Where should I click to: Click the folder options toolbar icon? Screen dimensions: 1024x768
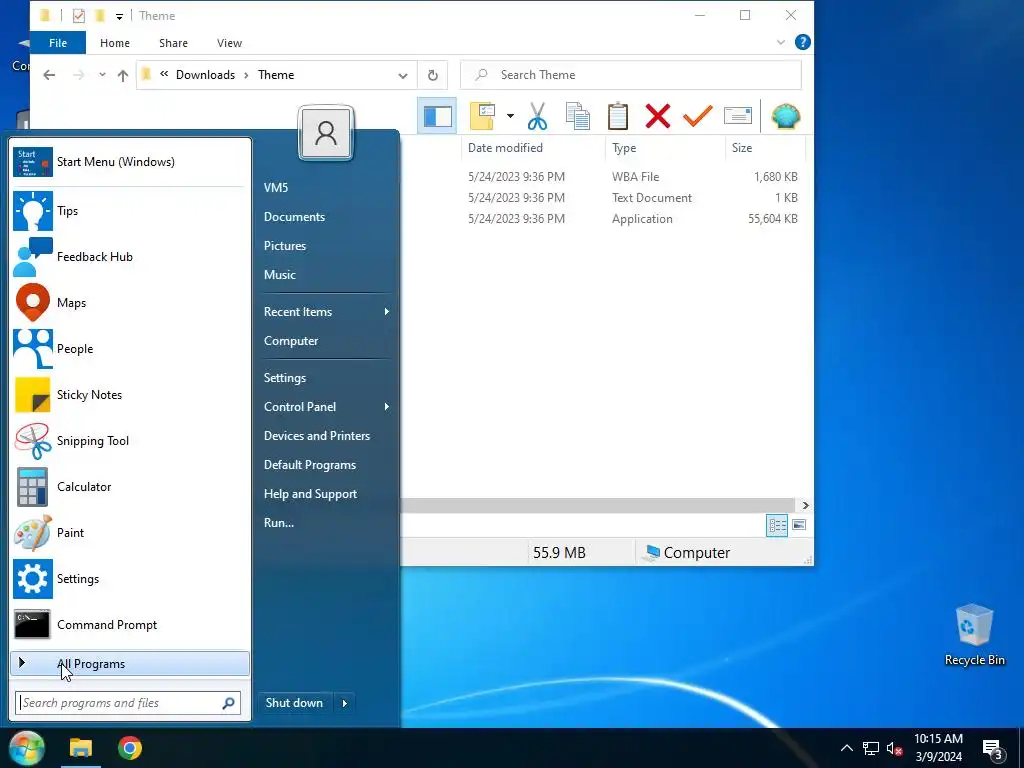click(x=483, y=116)
